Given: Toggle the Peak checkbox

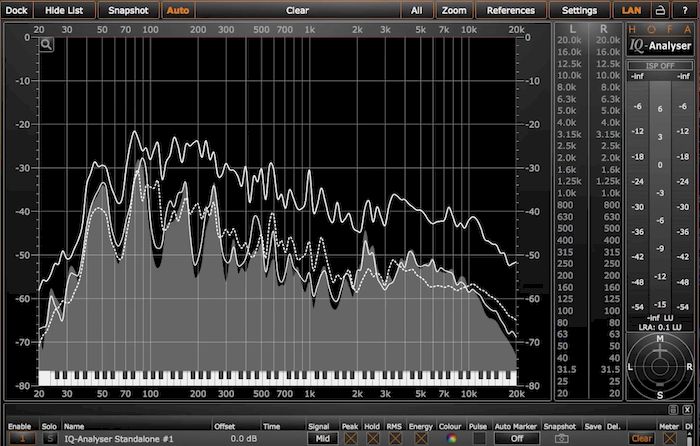Looking at the screenshot, I should click(350, 439).
